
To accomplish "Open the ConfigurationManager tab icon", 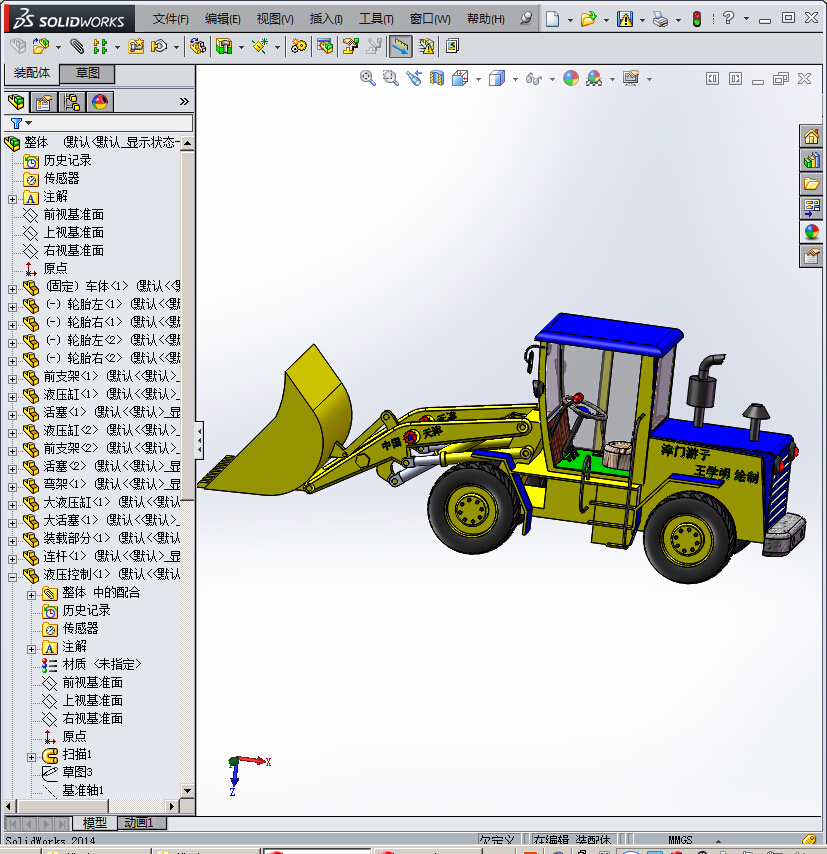I will click(x=72, y=102).
